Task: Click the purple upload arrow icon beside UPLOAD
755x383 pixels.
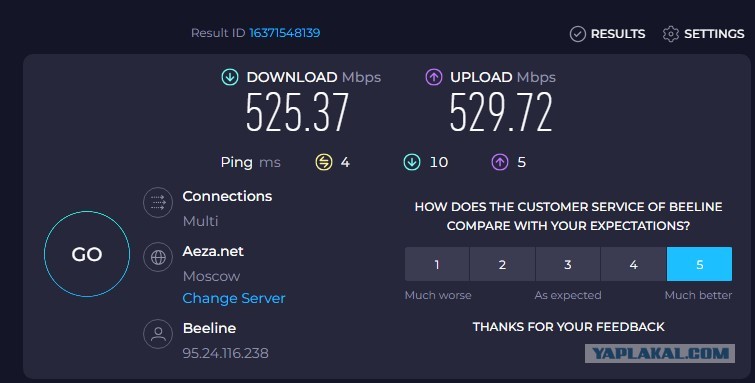Action: tap(434, 77)
